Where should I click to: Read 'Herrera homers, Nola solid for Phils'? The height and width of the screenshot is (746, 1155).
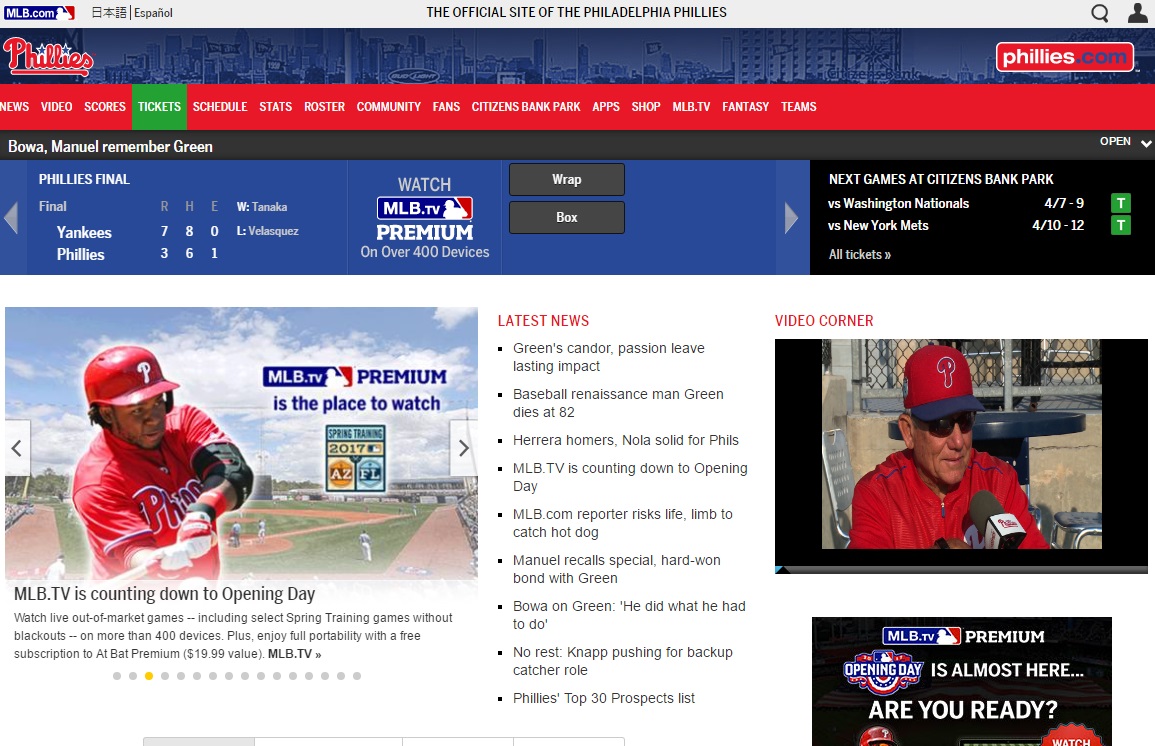[x=625, y=440]
